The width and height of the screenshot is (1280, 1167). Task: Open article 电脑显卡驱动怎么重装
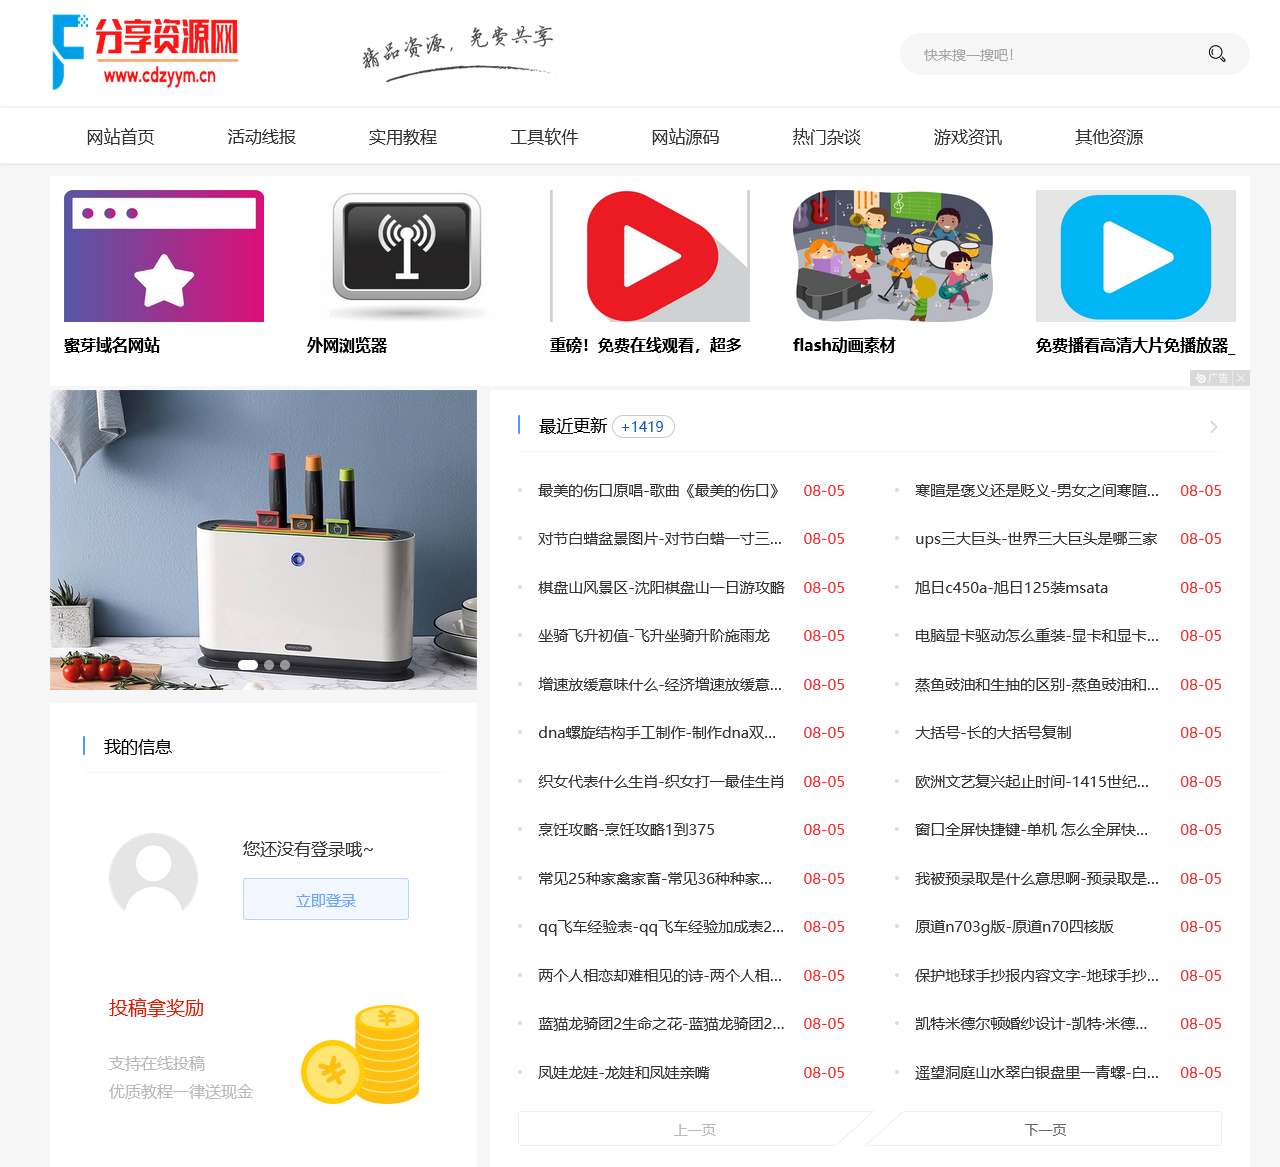[1037, 636]
